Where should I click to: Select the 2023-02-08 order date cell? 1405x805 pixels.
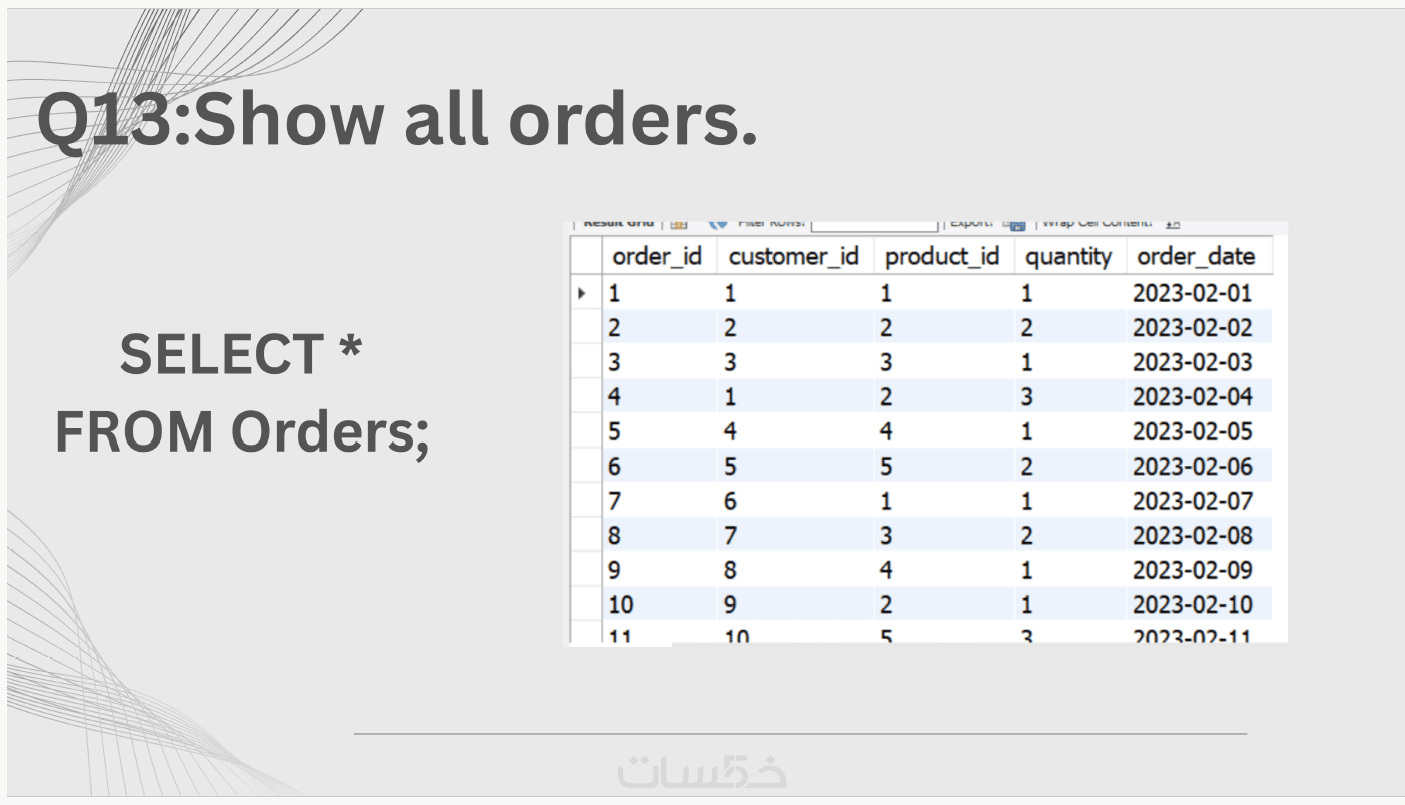(x=1192, y=536)
